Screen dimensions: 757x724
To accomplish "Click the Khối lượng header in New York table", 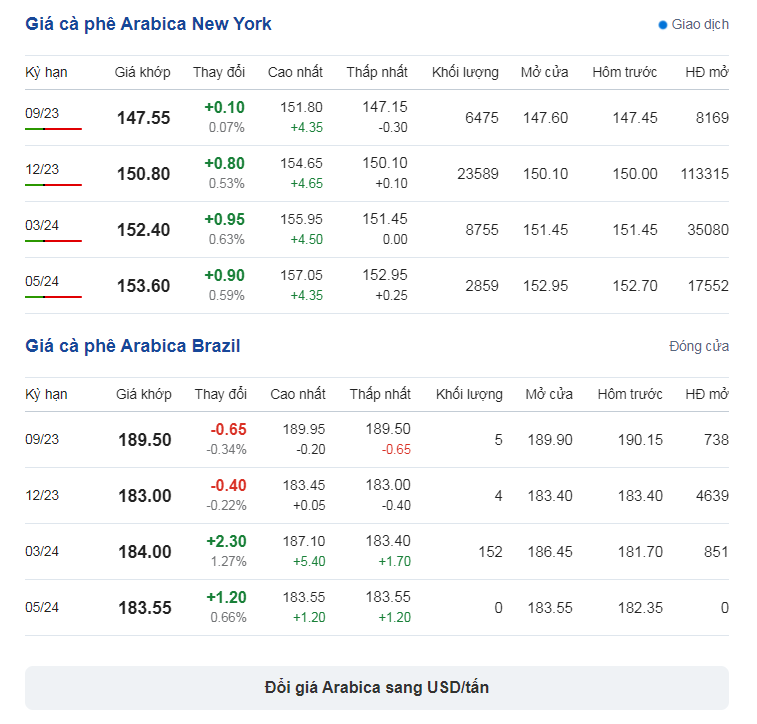I will click(x=465, y=72).
